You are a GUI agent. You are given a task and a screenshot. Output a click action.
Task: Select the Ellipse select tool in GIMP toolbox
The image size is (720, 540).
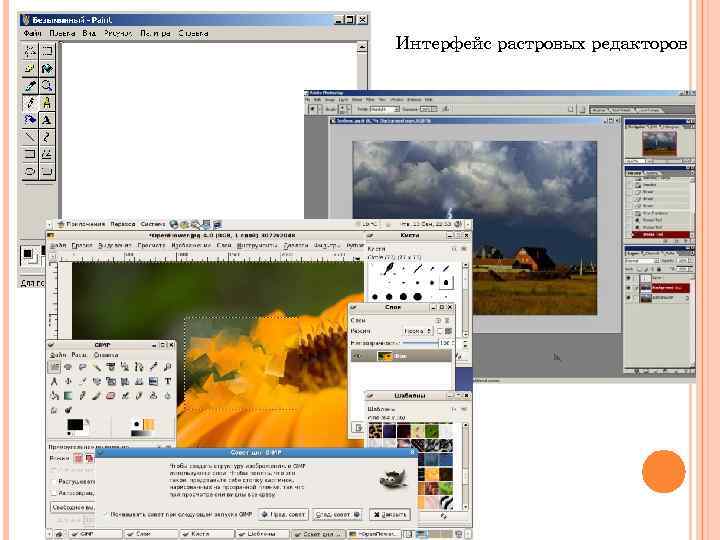[x=68, y=366]
